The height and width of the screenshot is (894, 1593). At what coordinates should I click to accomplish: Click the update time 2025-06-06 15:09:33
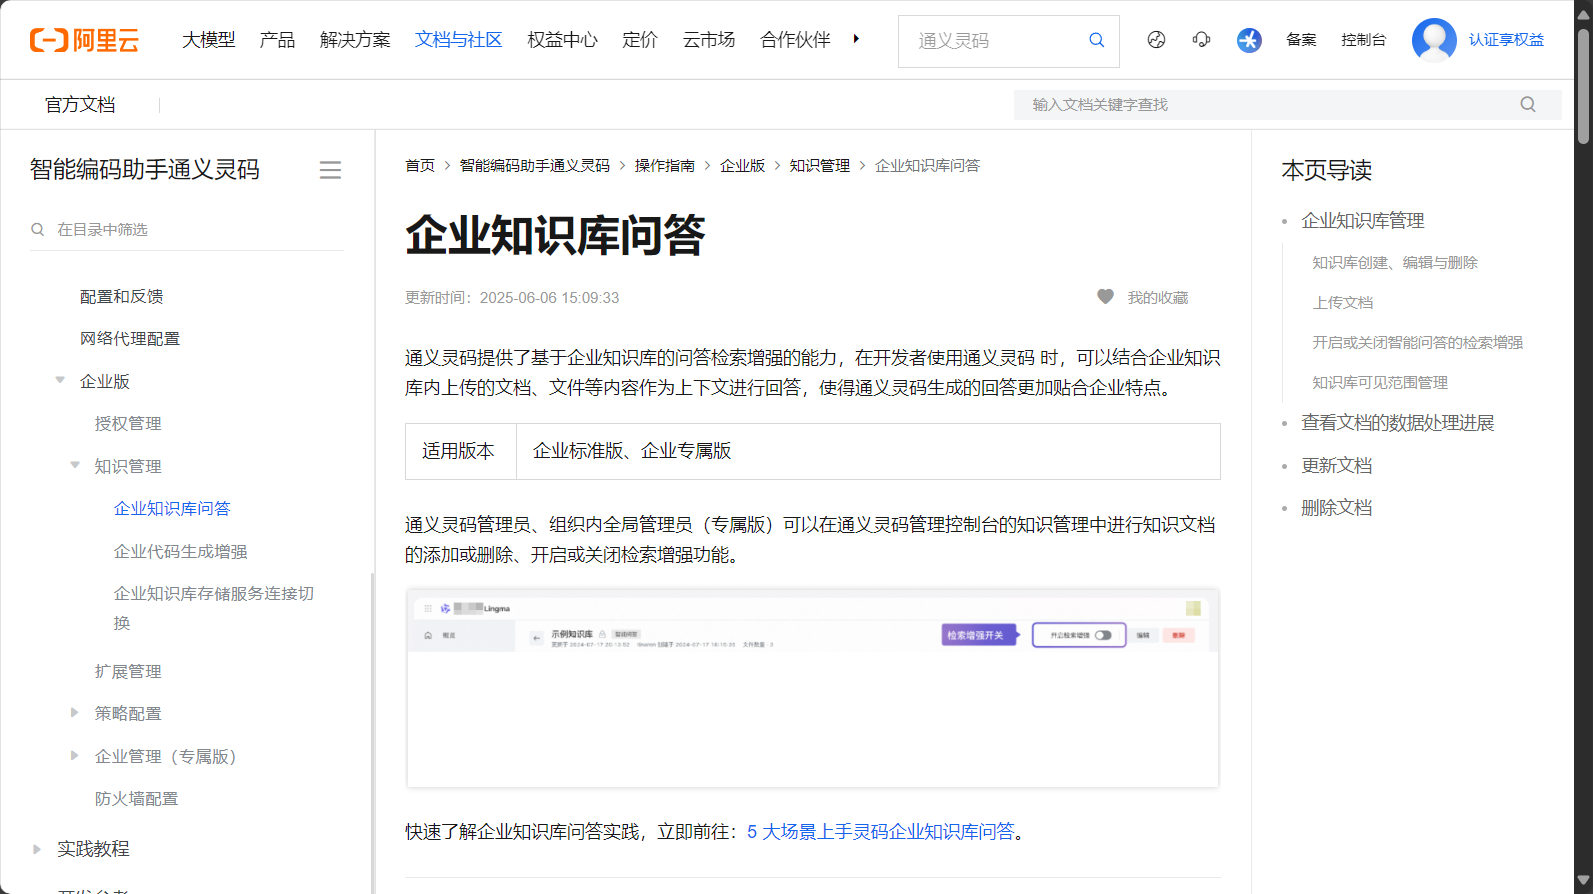coord(549,298)
